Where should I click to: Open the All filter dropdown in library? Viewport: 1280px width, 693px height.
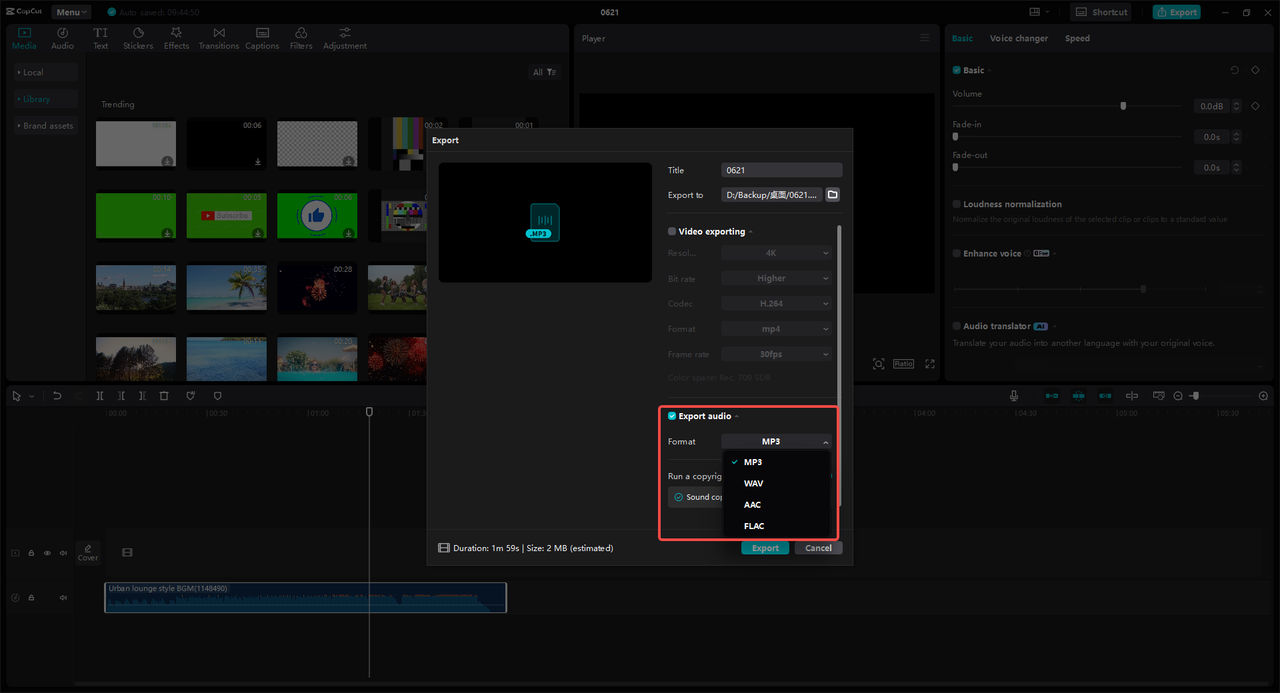tap(545, 72)
